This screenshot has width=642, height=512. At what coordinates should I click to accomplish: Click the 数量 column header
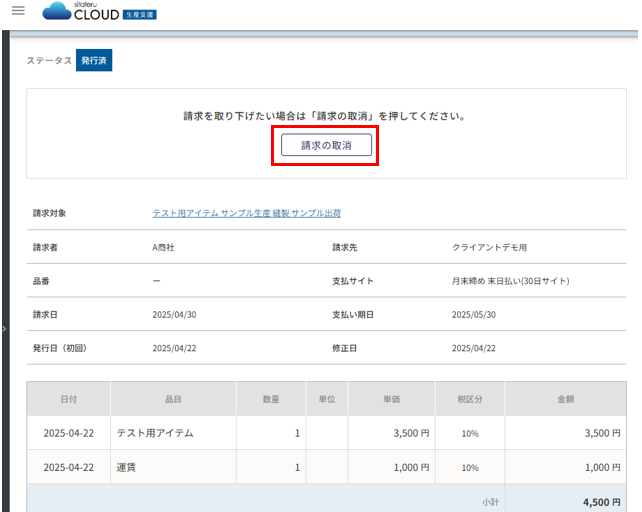click(270, 399)
